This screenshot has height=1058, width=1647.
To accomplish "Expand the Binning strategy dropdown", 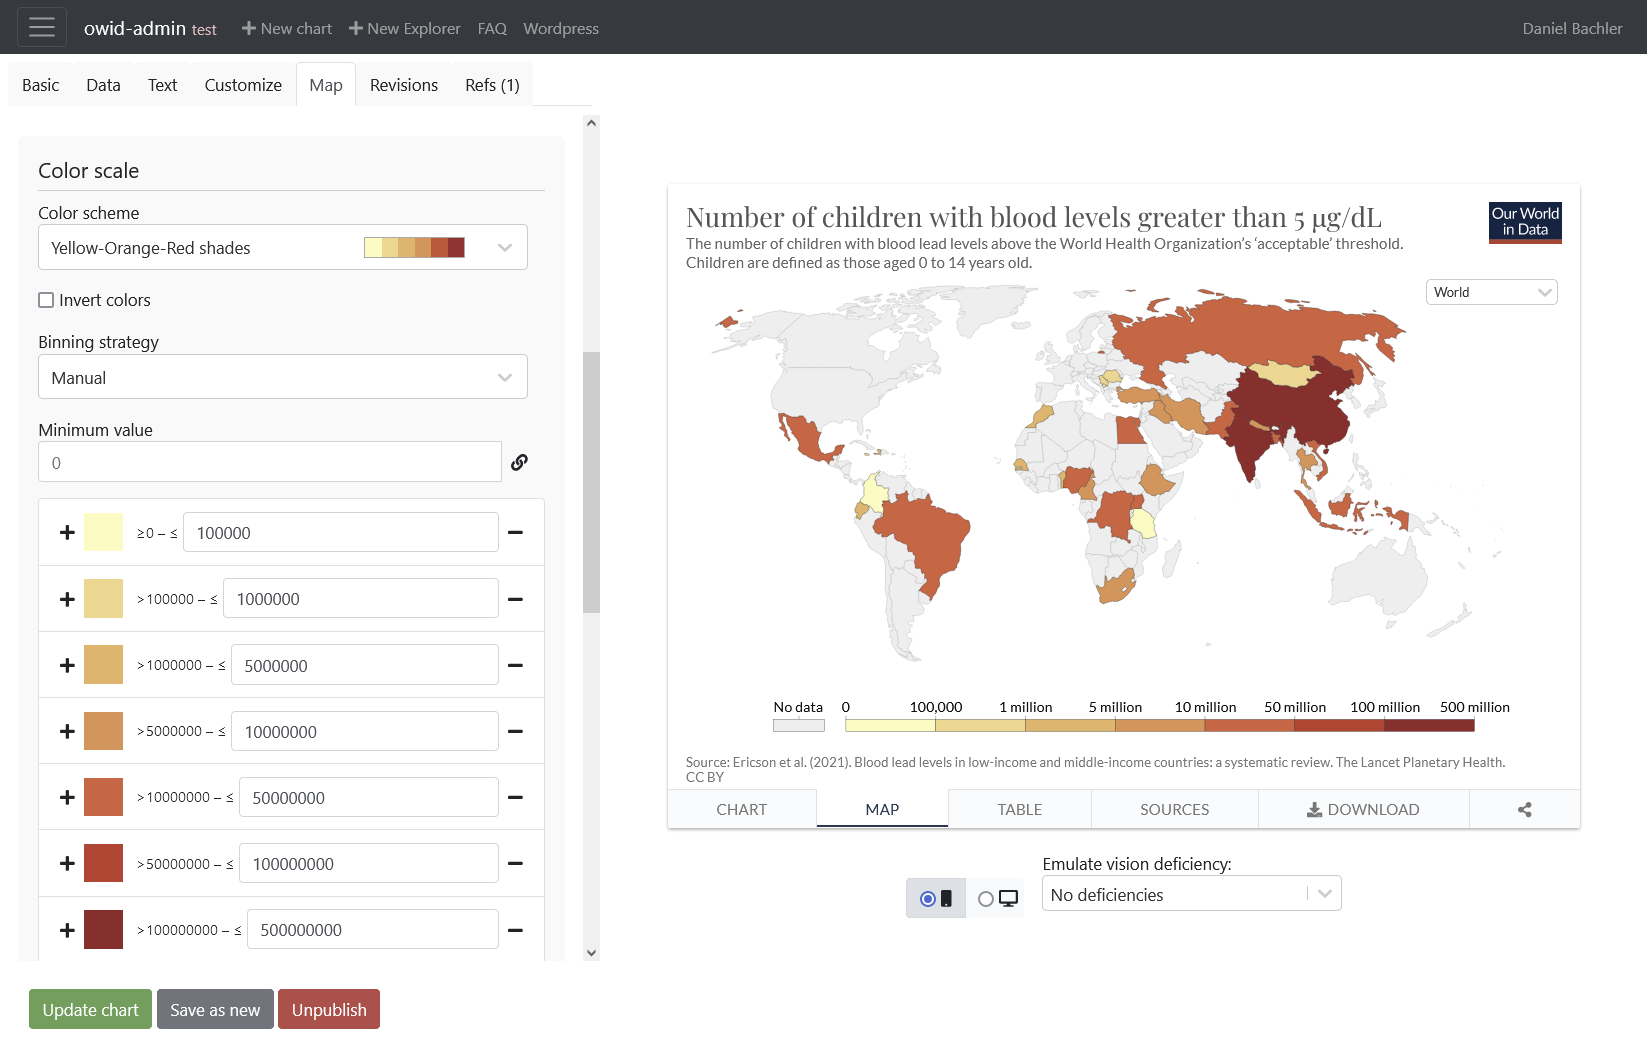I will click(283, 377).
